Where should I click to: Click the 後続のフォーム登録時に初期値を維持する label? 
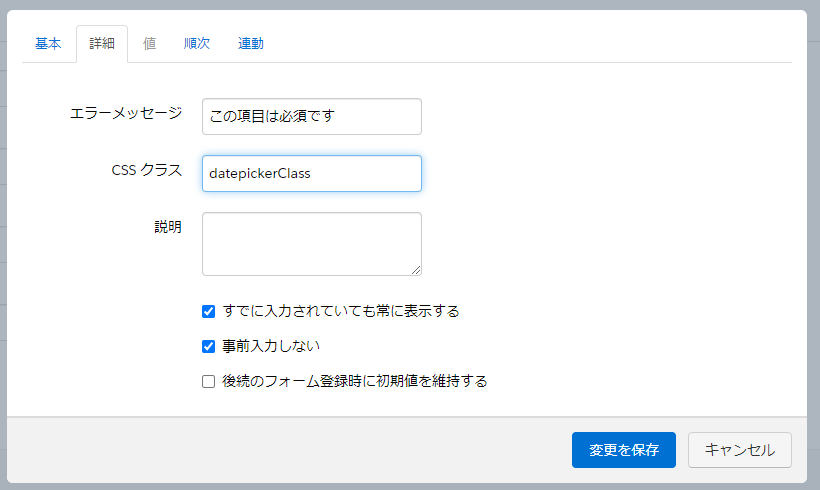[x=355, y=381]
